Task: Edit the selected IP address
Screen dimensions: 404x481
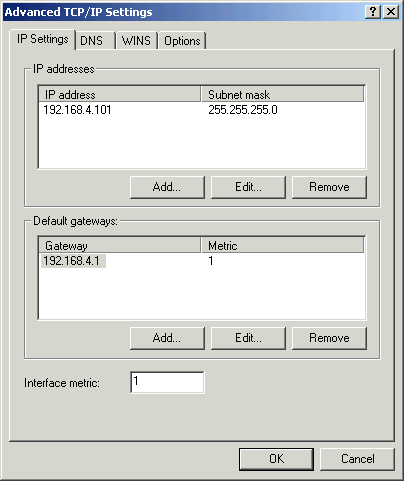Action: pyautogui.click(x=248, y=187)
